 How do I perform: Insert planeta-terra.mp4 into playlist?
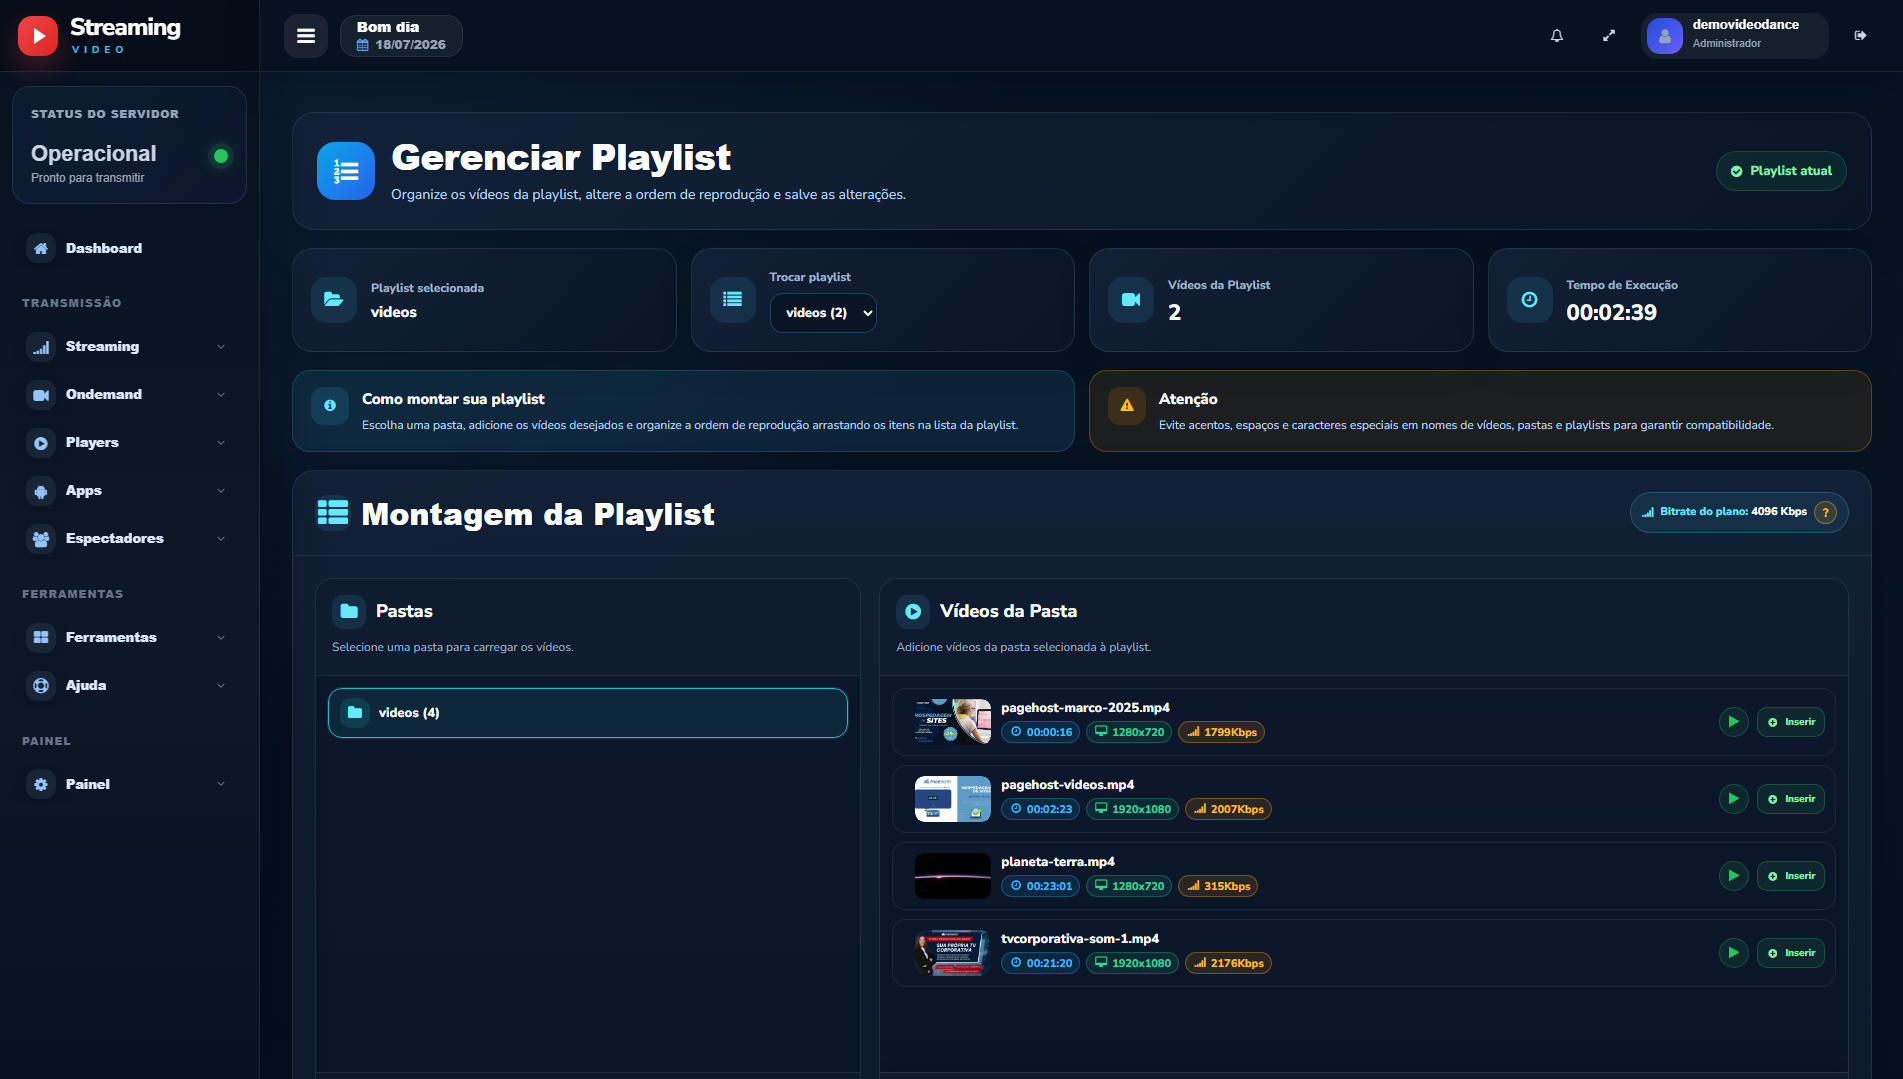pyautogui.click(x=1790, y=876)
